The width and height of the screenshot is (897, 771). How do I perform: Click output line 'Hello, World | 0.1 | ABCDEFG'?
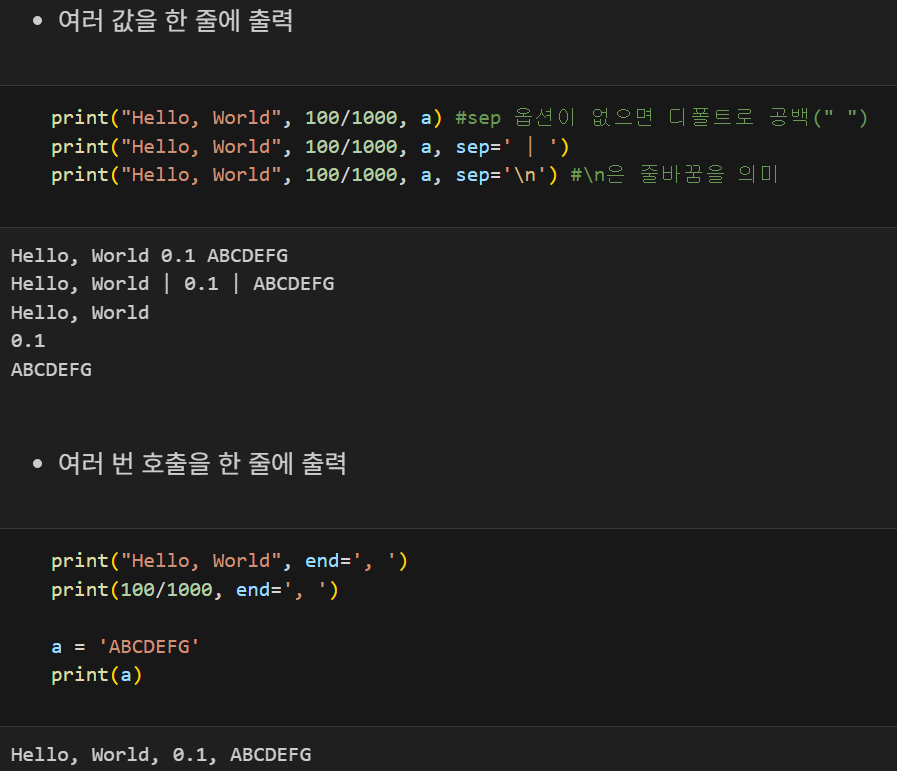[x=172, y=284]
